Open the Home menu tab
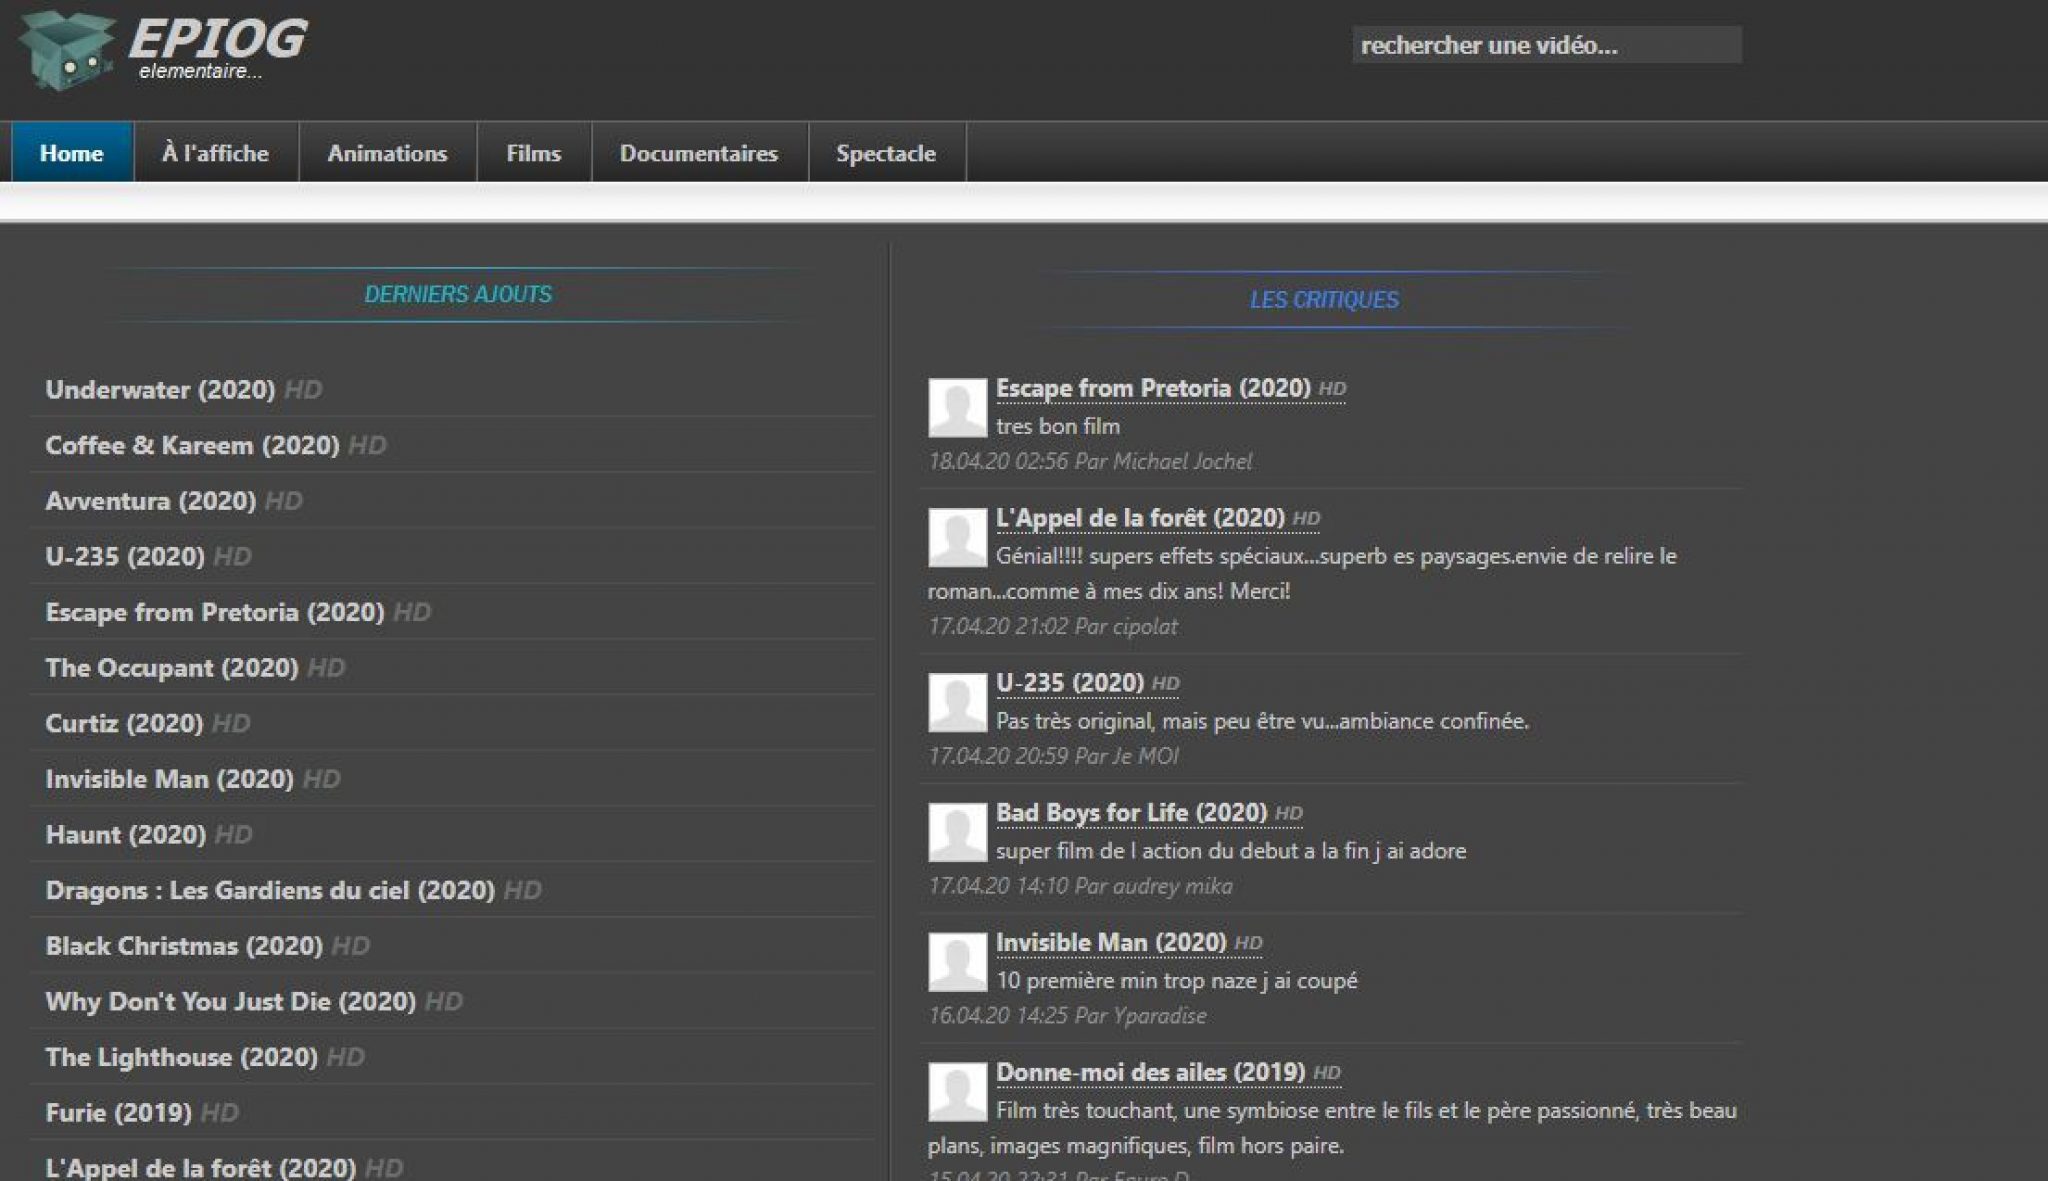This screenshot has width=2048, height=1181. pos(72,153)
